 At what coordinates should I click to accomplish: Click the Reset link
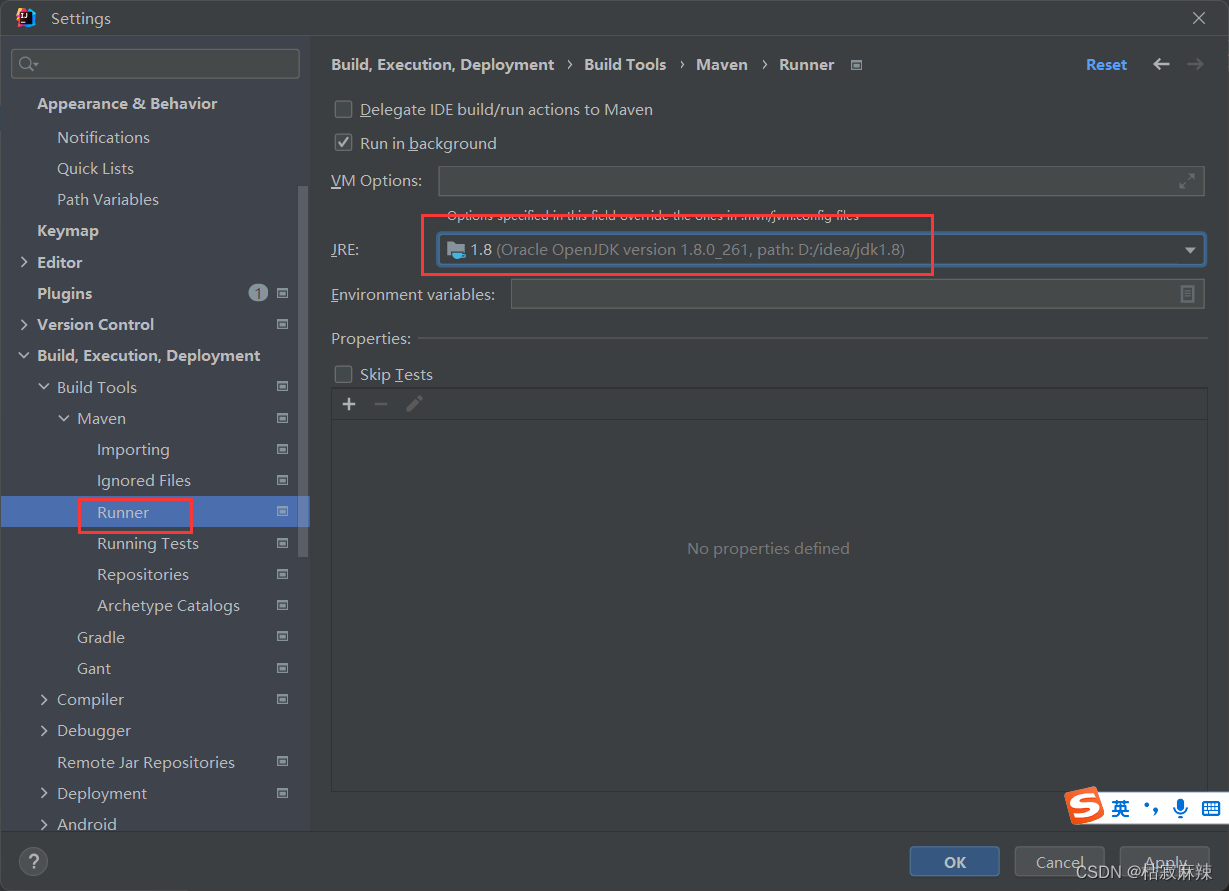pos(1106,64)
